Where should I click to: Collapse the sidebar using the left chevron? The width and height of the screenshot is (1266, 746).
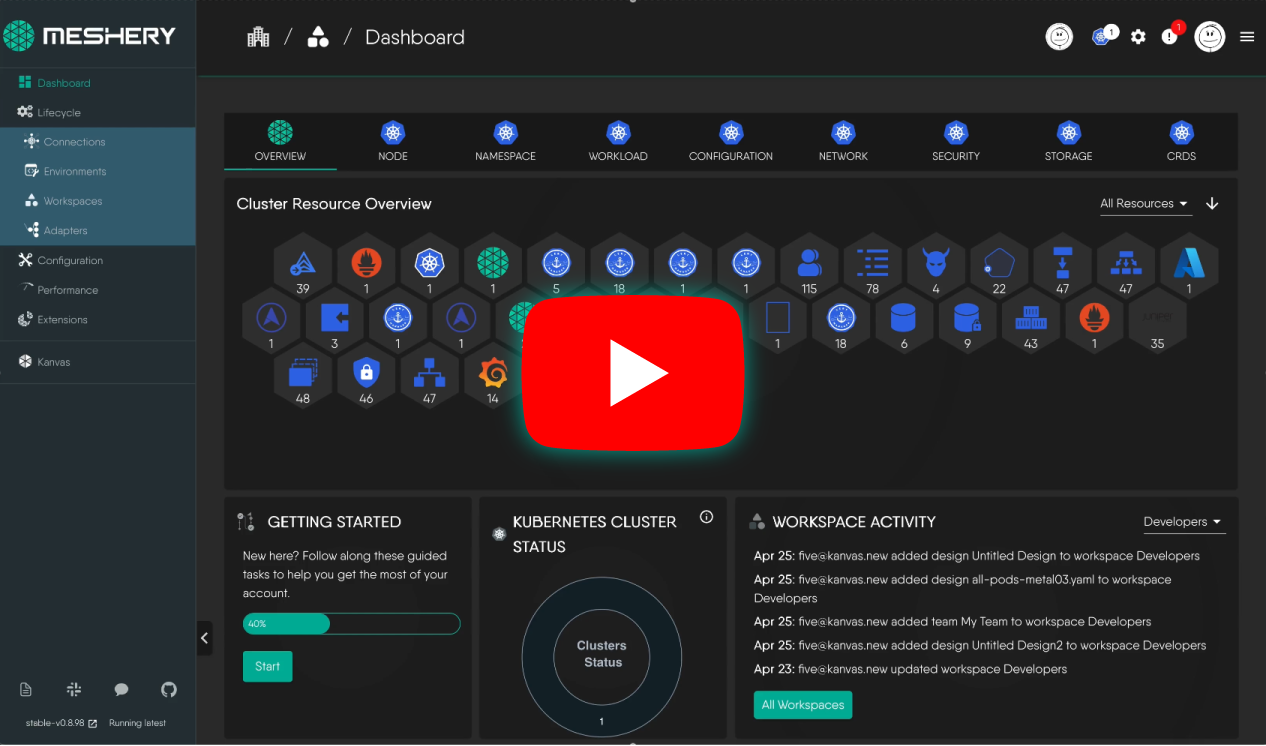[205, 638]
